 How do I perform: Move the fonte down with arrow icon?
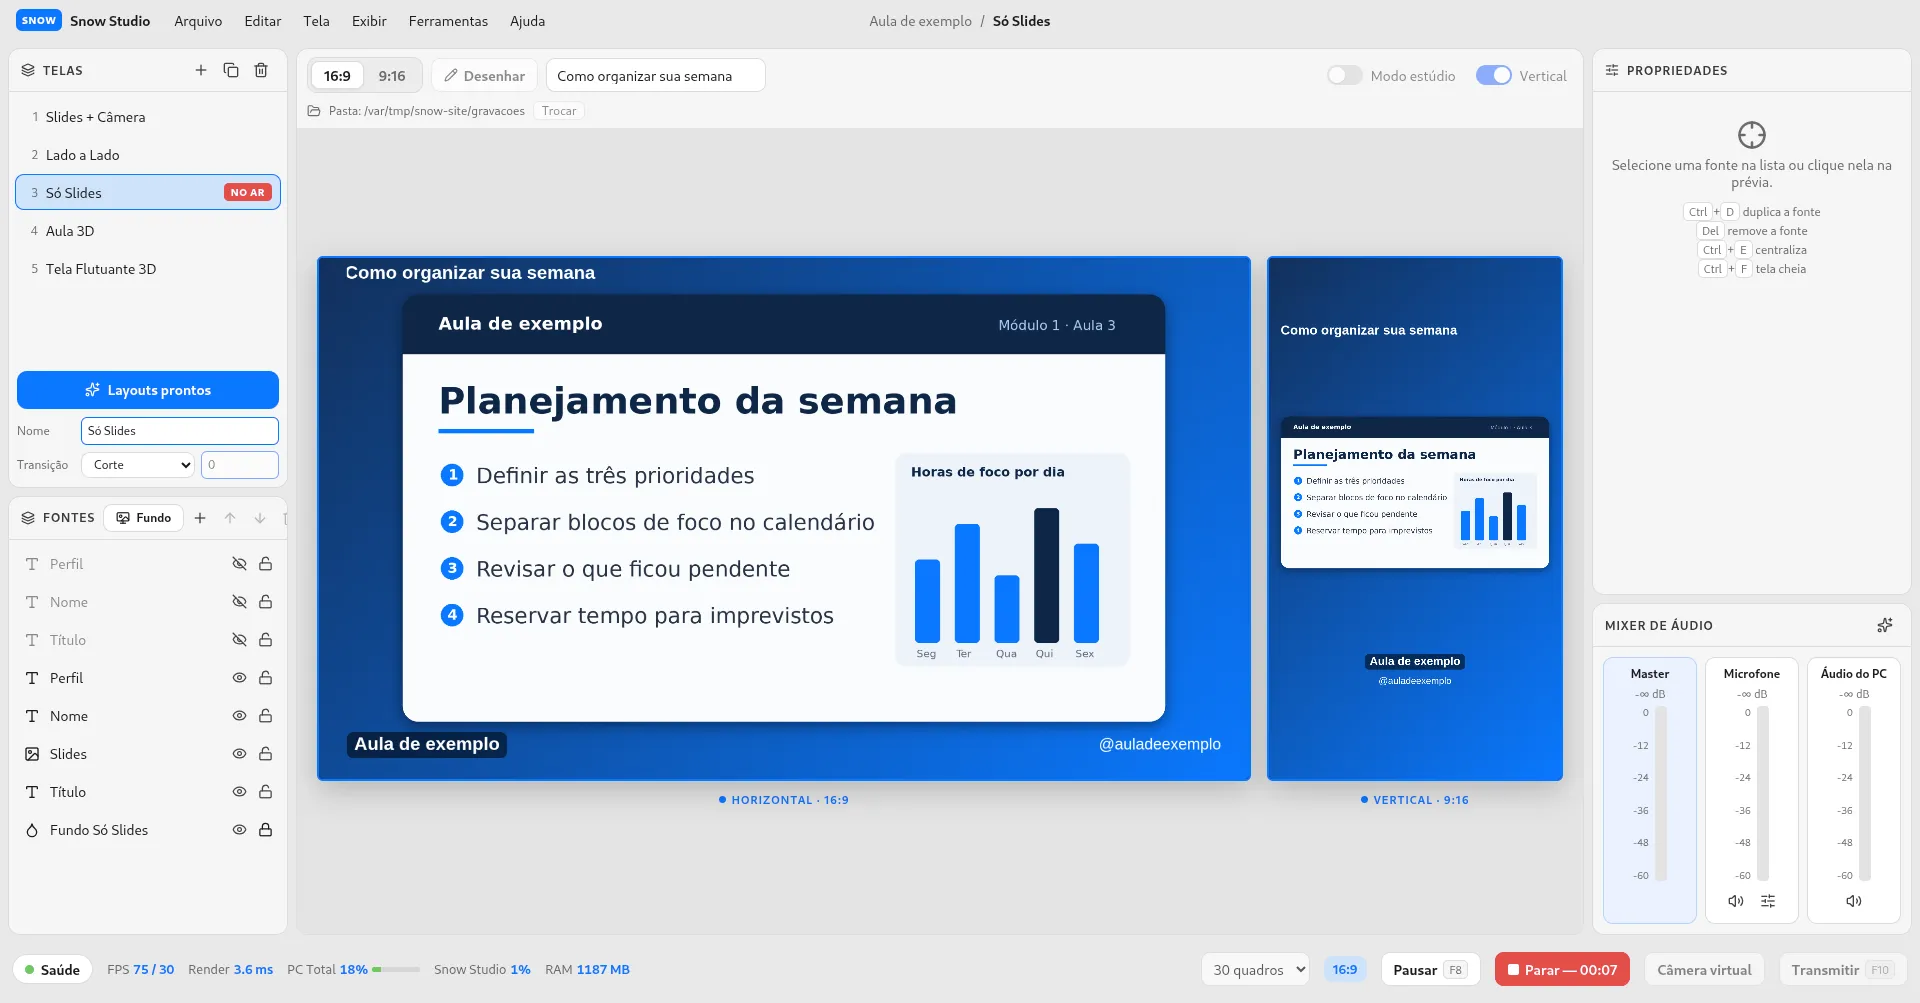coord(260,518)
